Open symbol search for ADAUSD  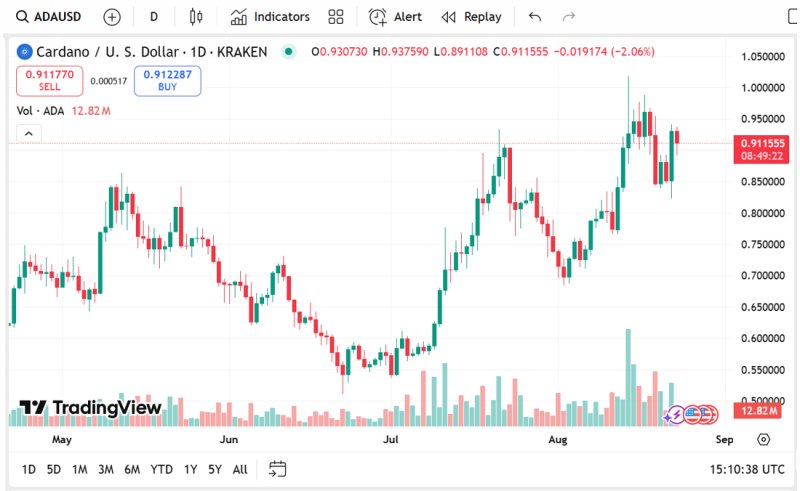coord(48,17)
